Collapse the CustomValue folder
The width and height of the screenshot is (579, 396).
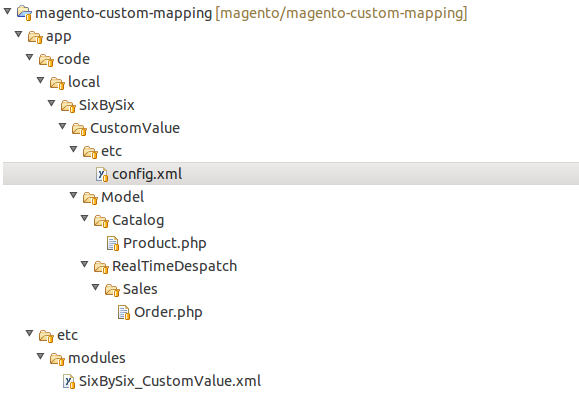pyautogui.click(x=62, y=126)
